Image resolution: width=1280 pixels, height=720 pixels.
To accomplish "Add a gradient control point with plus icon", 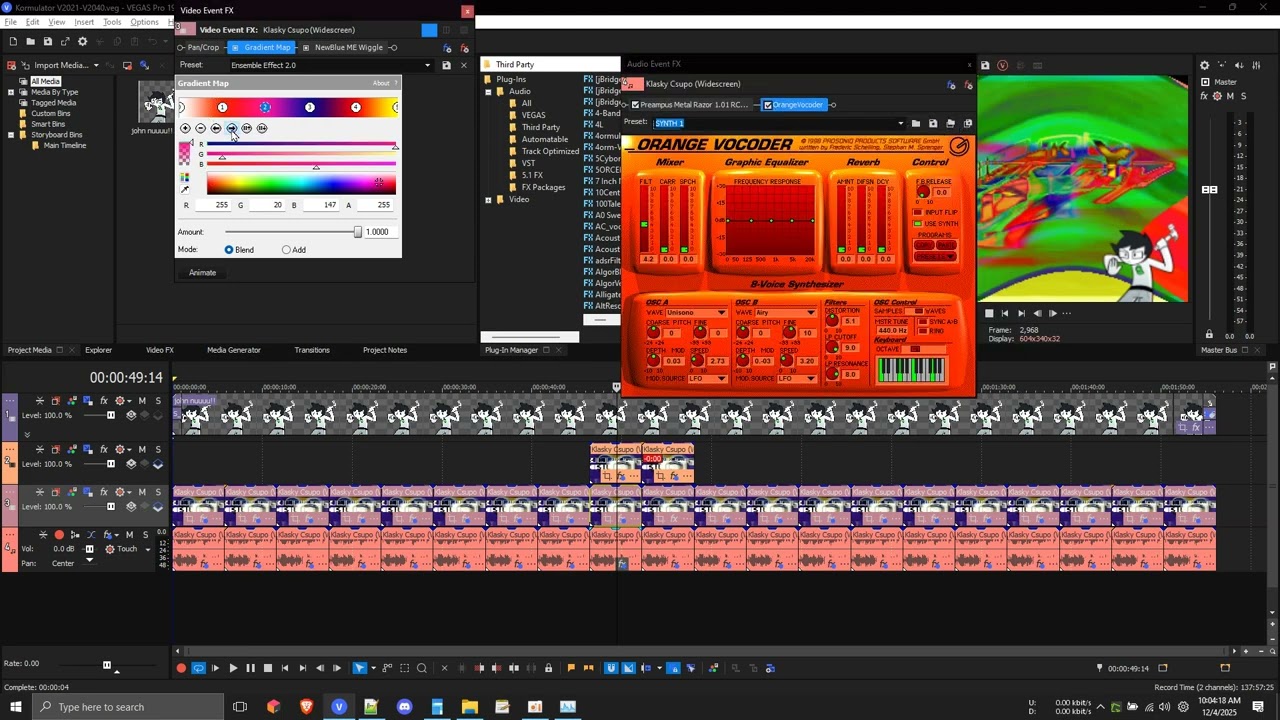I will [x=185, y=128].
